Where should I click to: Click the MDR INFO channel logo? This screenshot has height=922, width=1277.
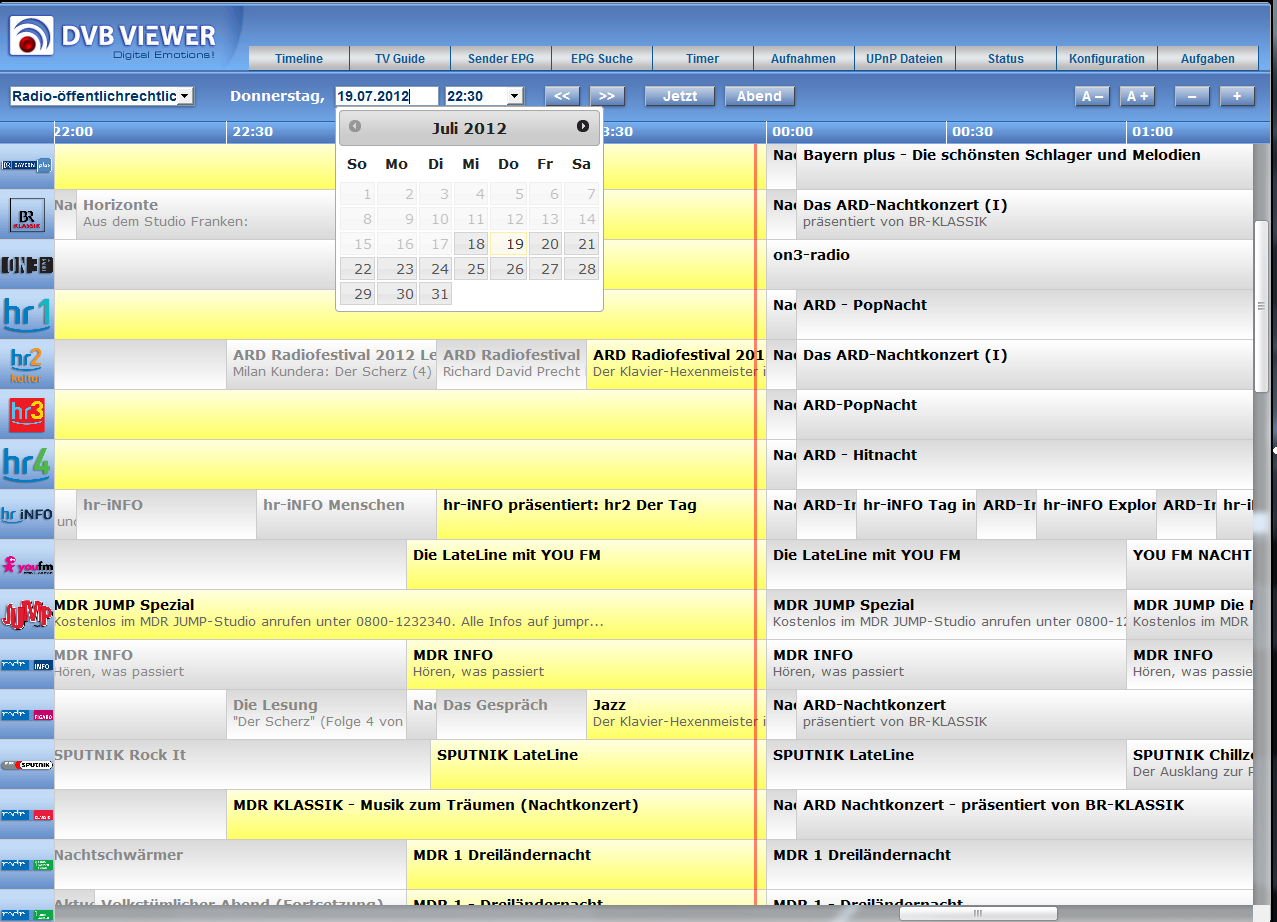click(x=27, y=665)
